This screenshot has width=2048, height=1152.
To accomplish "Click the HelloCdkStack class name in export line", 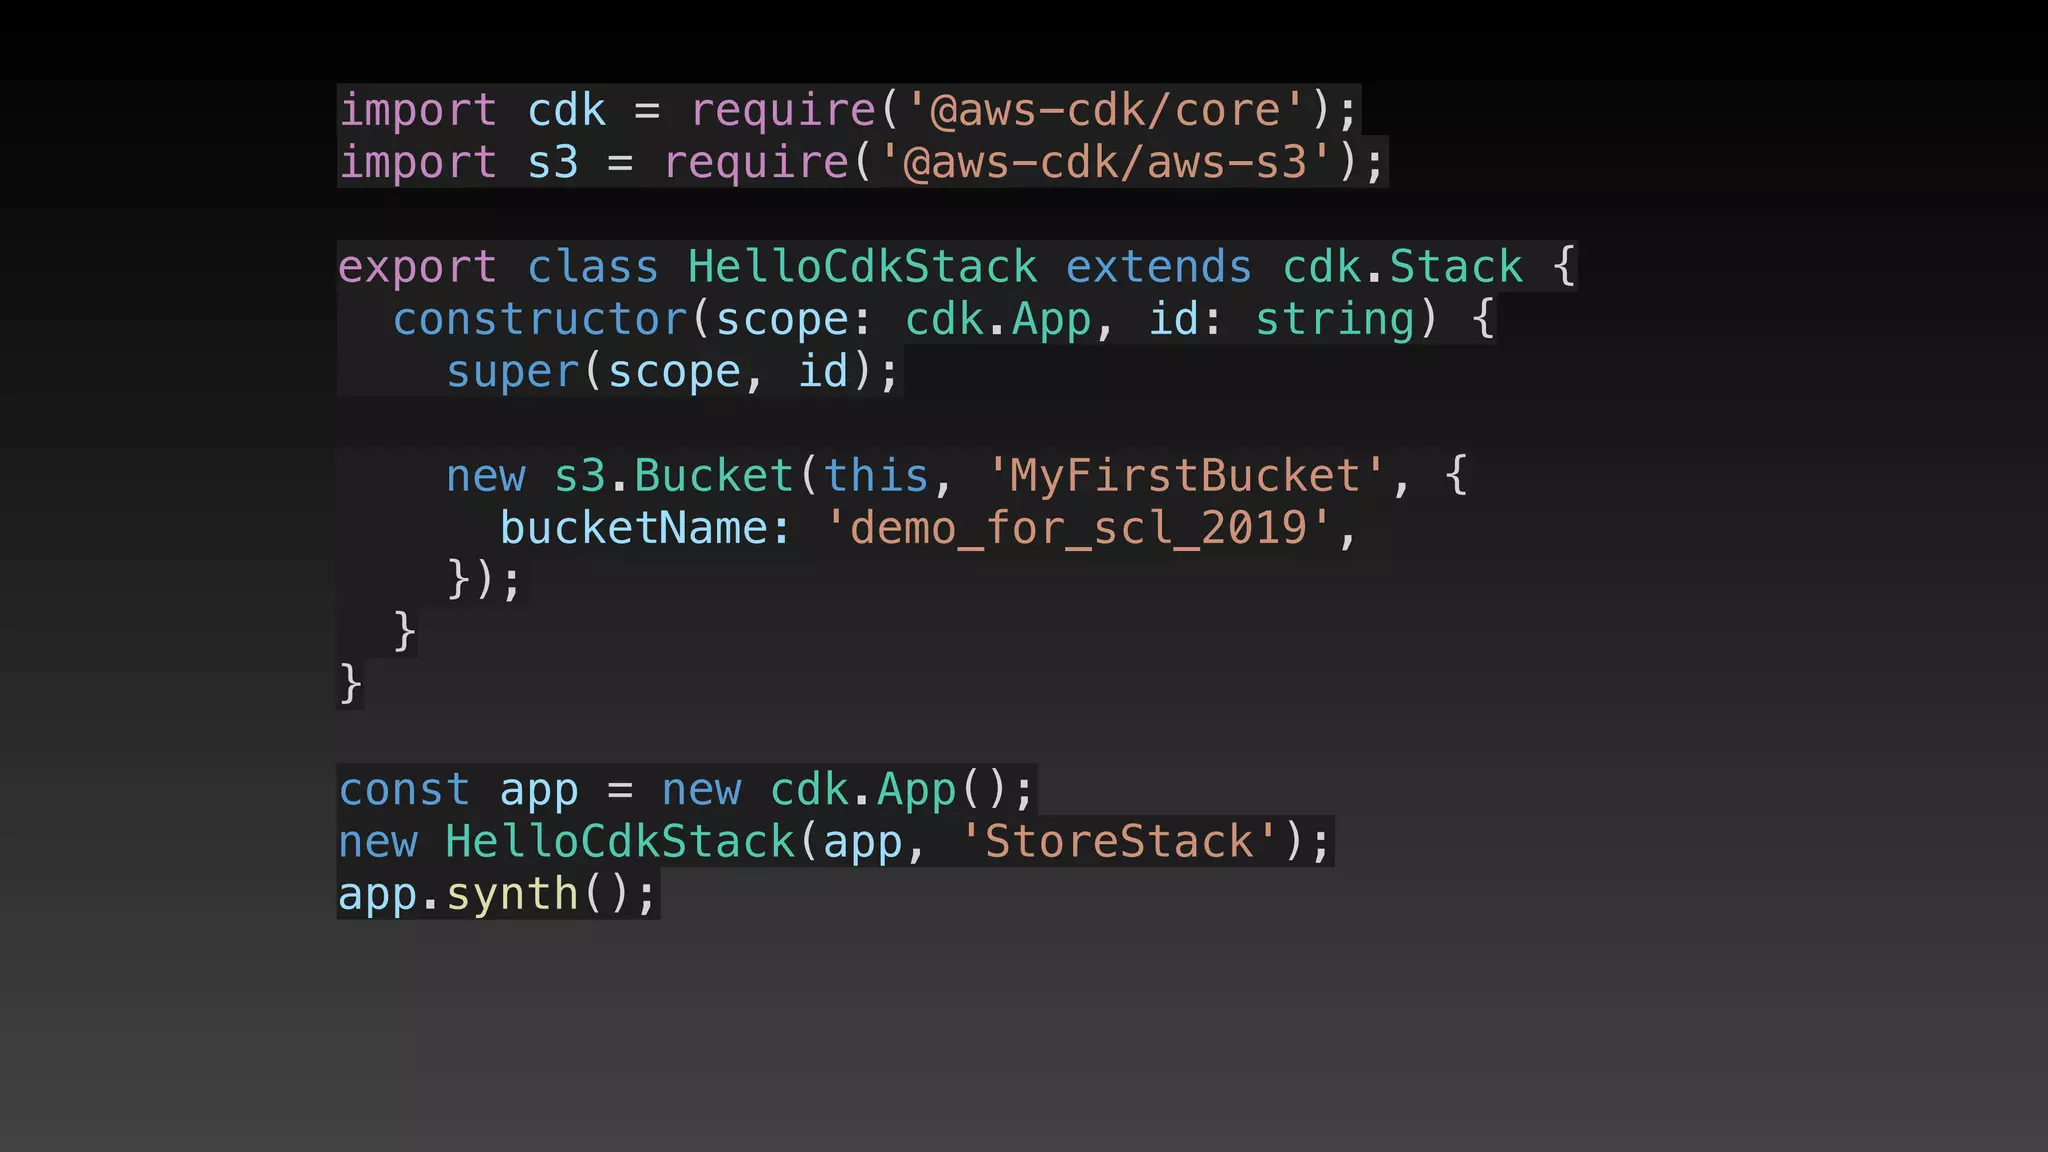I will (862, 267).
